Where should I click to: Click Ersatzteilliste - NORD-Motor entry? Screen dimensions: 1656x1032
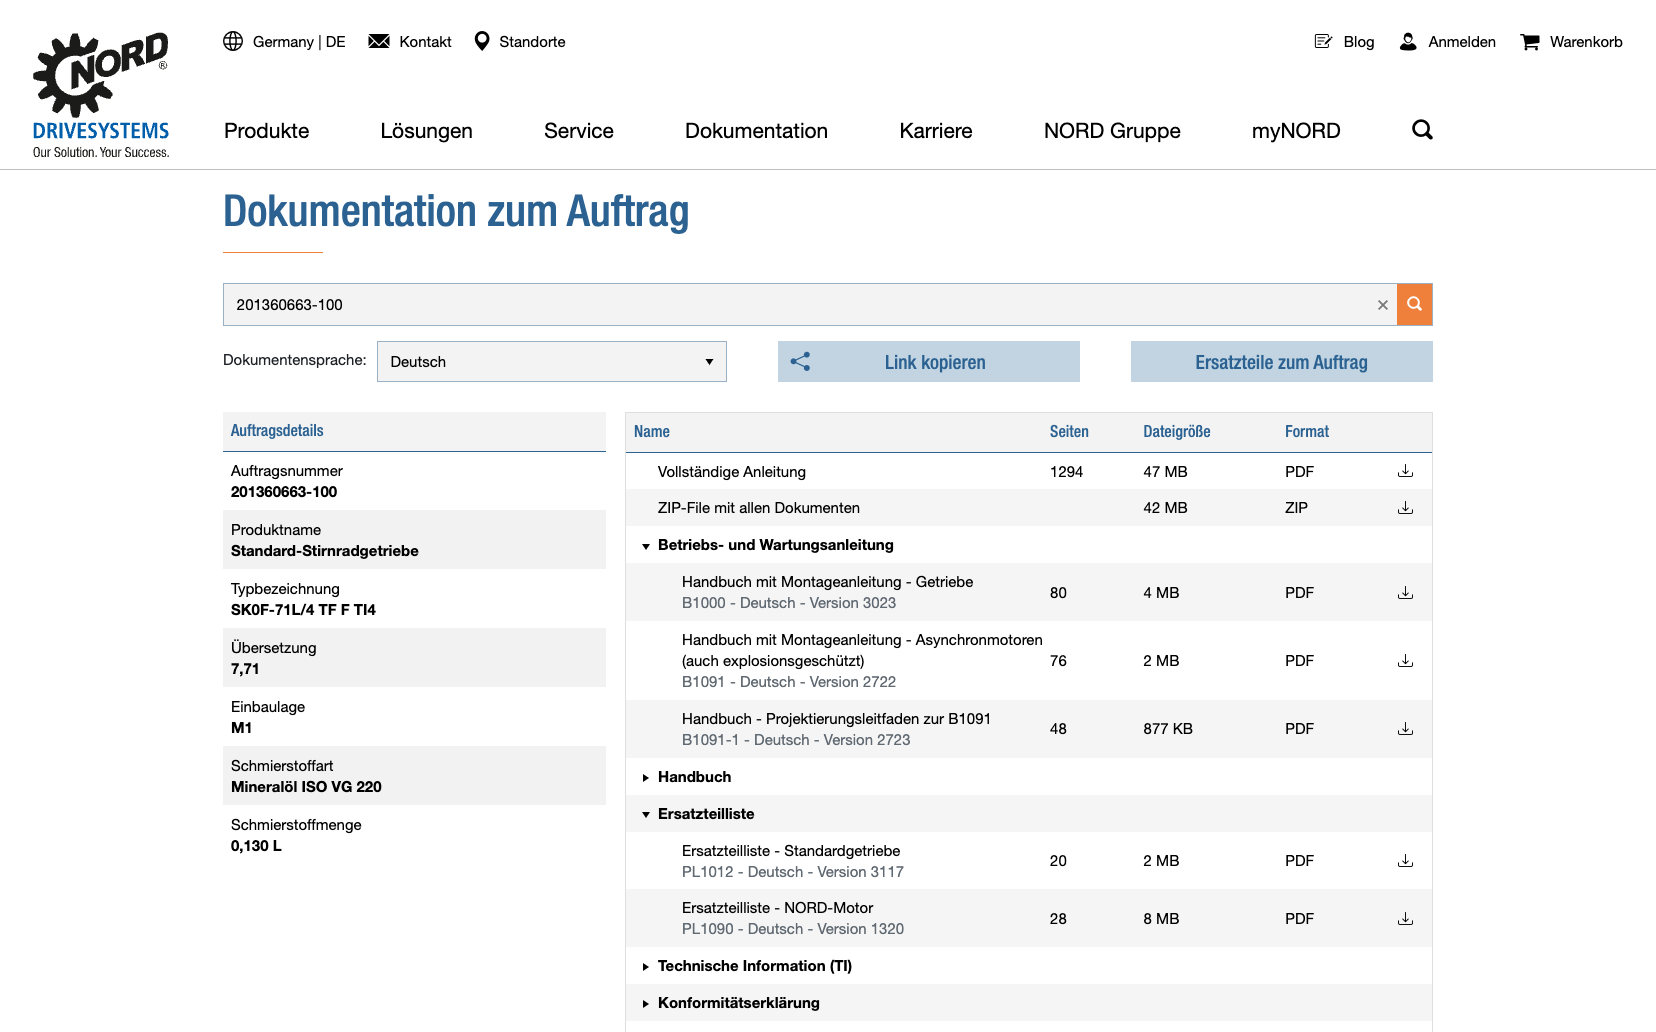tap(778, 908)
